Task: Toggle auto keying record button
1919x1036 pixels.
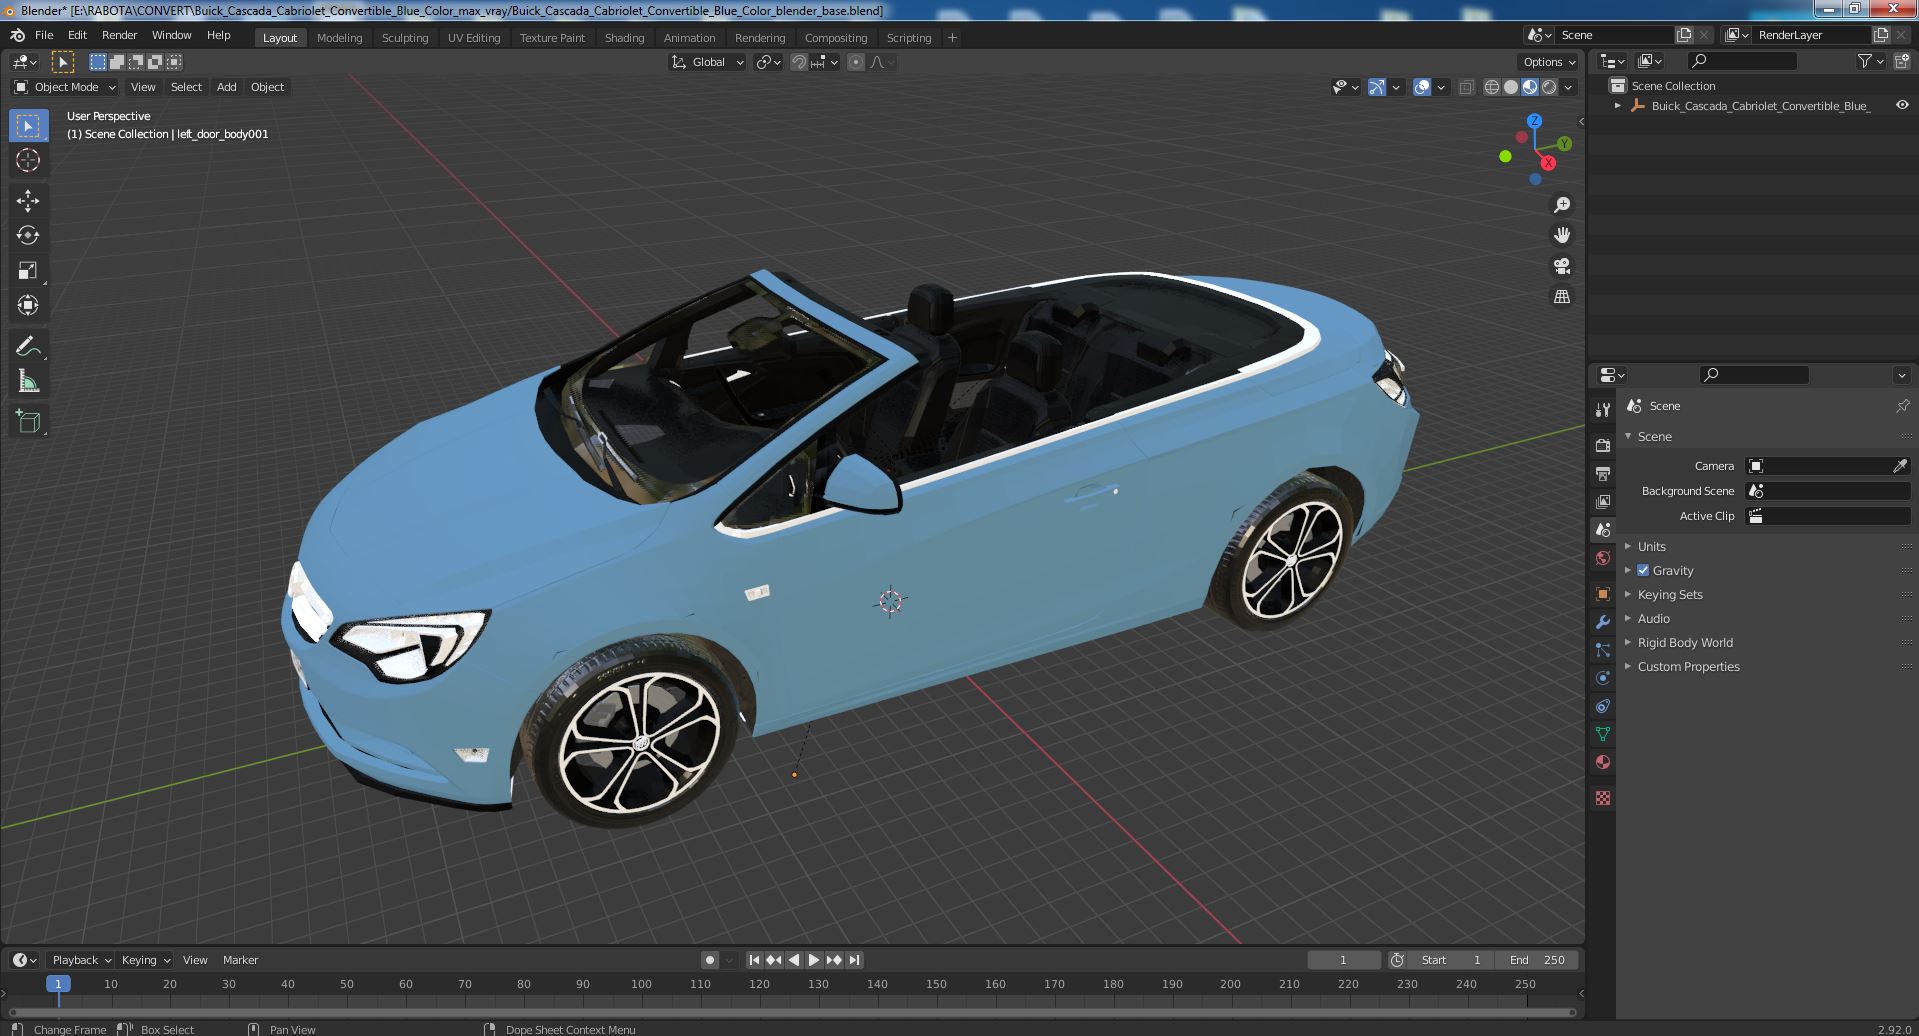Action: 710,960
